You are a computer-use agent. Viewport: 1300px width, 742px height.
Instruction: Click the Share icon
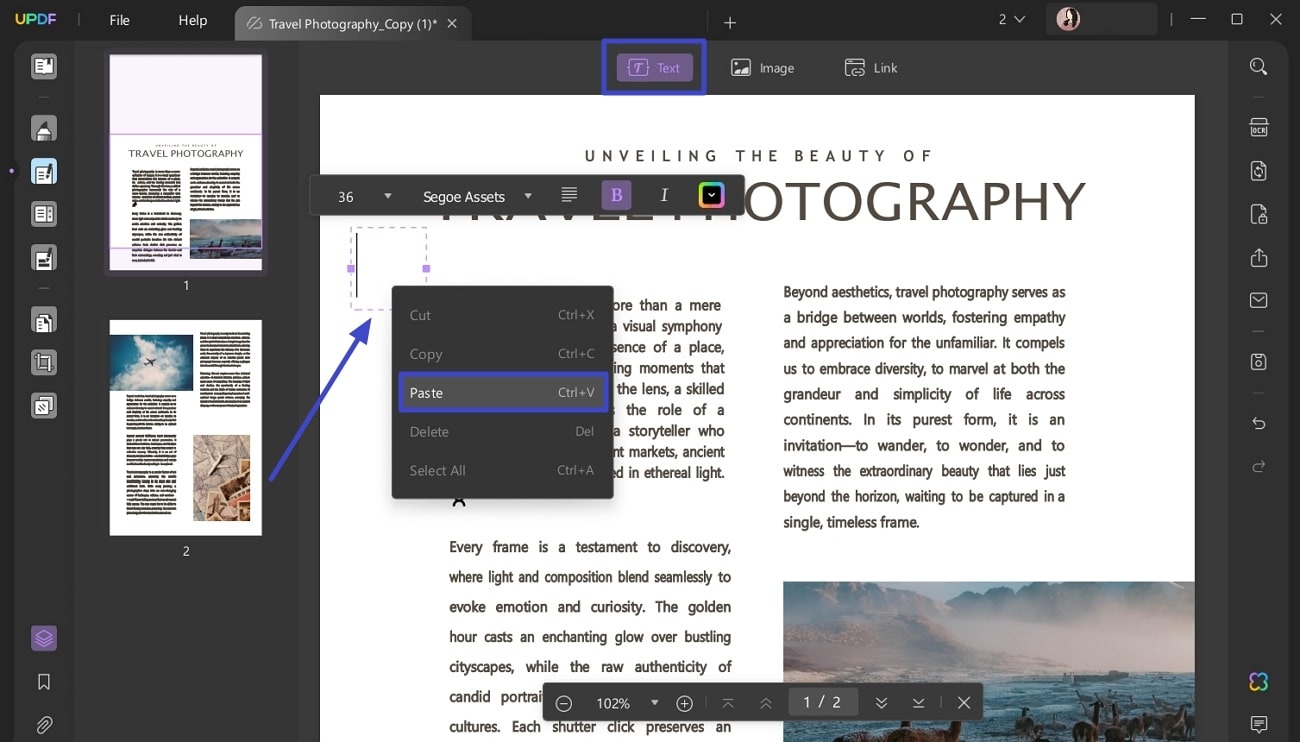click(1257, 257)
